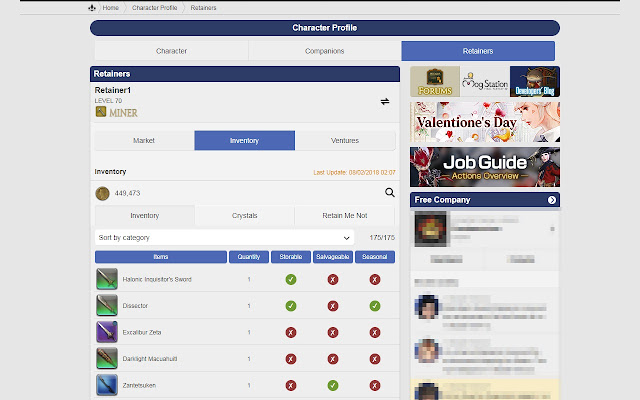This screenshot has width=640, height=400.
Task: Sort by the Salvageable column header
Action: [x=333, y=257]
